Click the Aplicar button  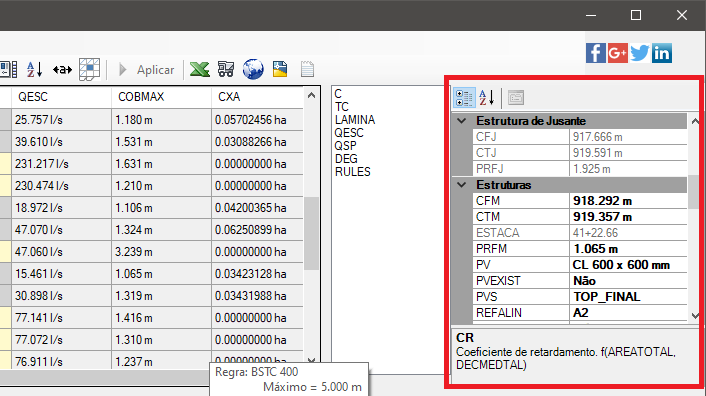click(x=147, y=70)
